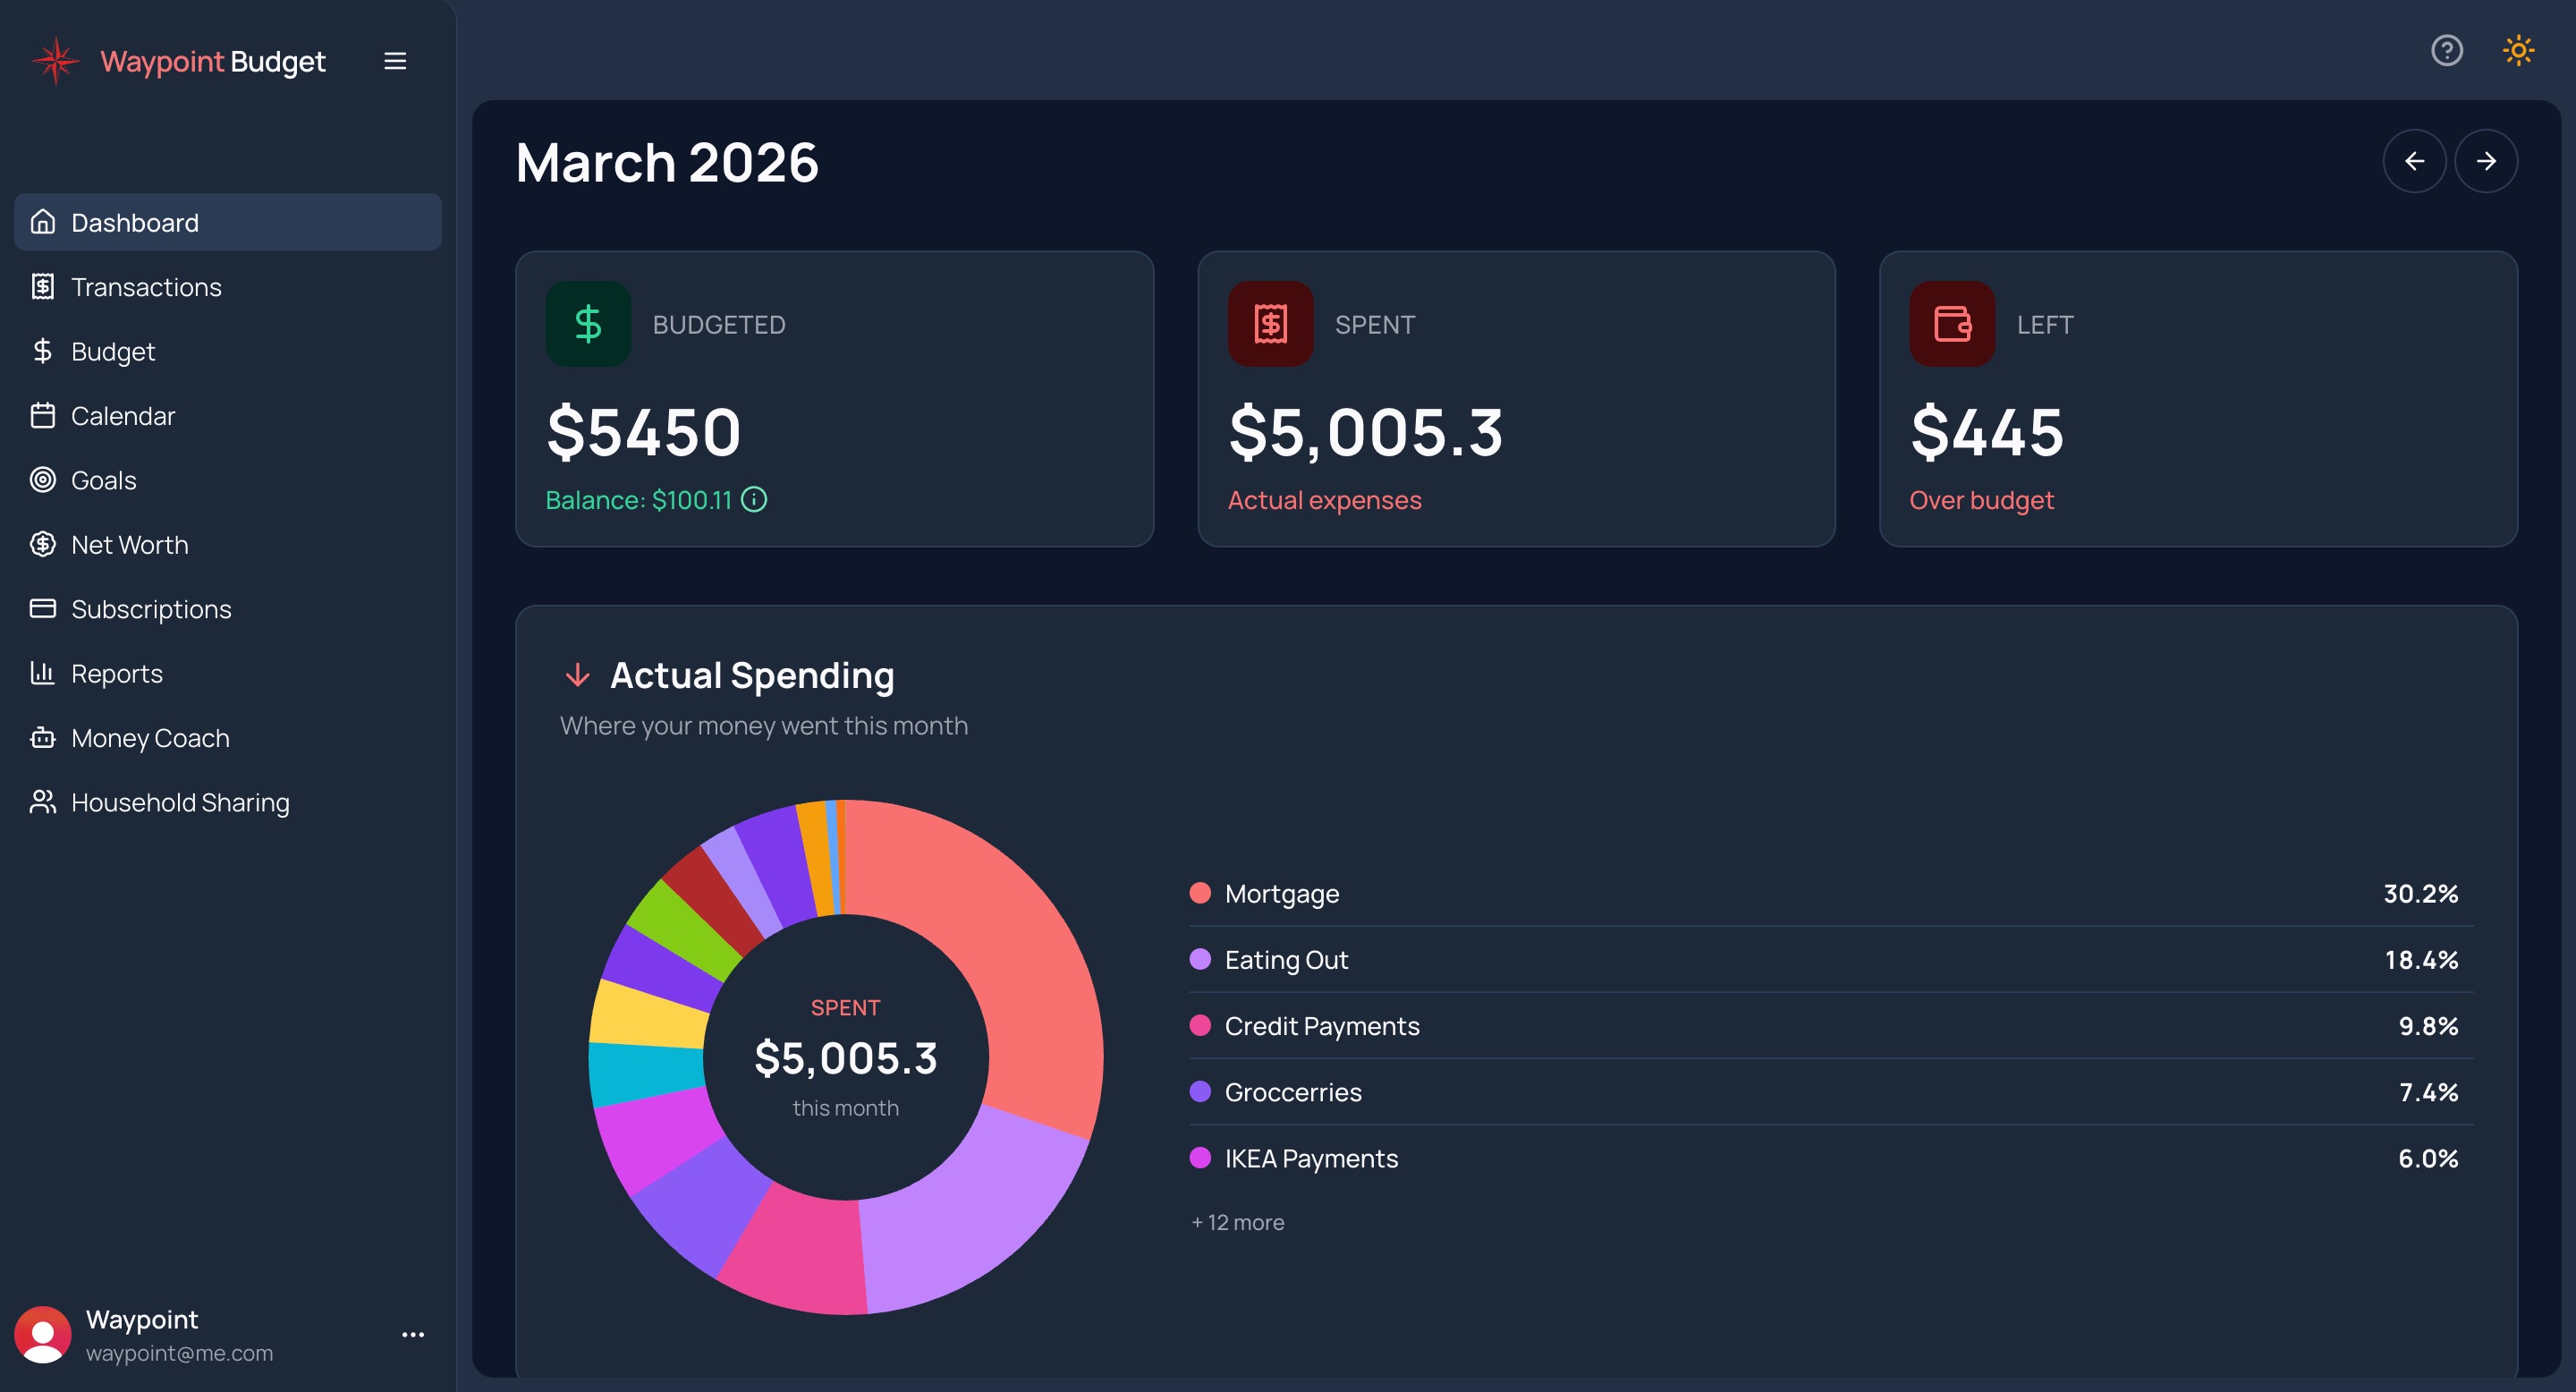Click the Balance: $100.11 text
Screen dimensions: 2576x1392
[x=639, y=500]
